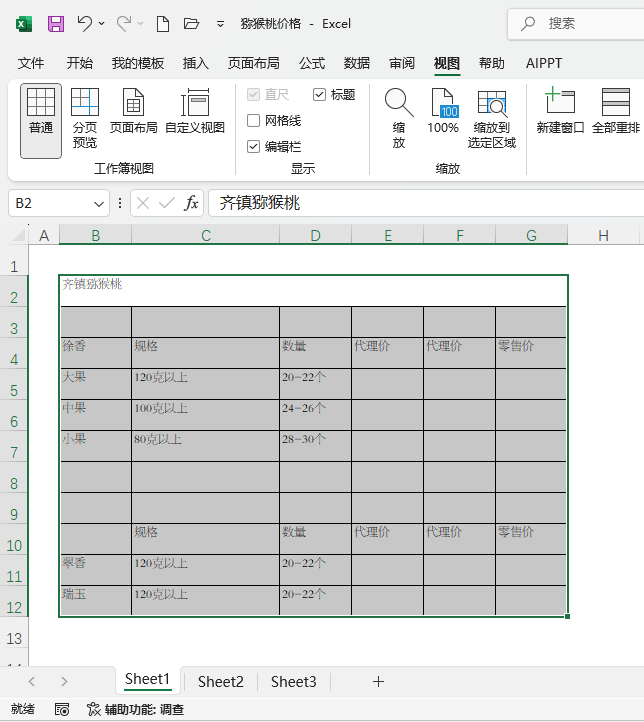Click 缩放到选定区域 button
The image size is (644, 722).
(x=492, y=118)
